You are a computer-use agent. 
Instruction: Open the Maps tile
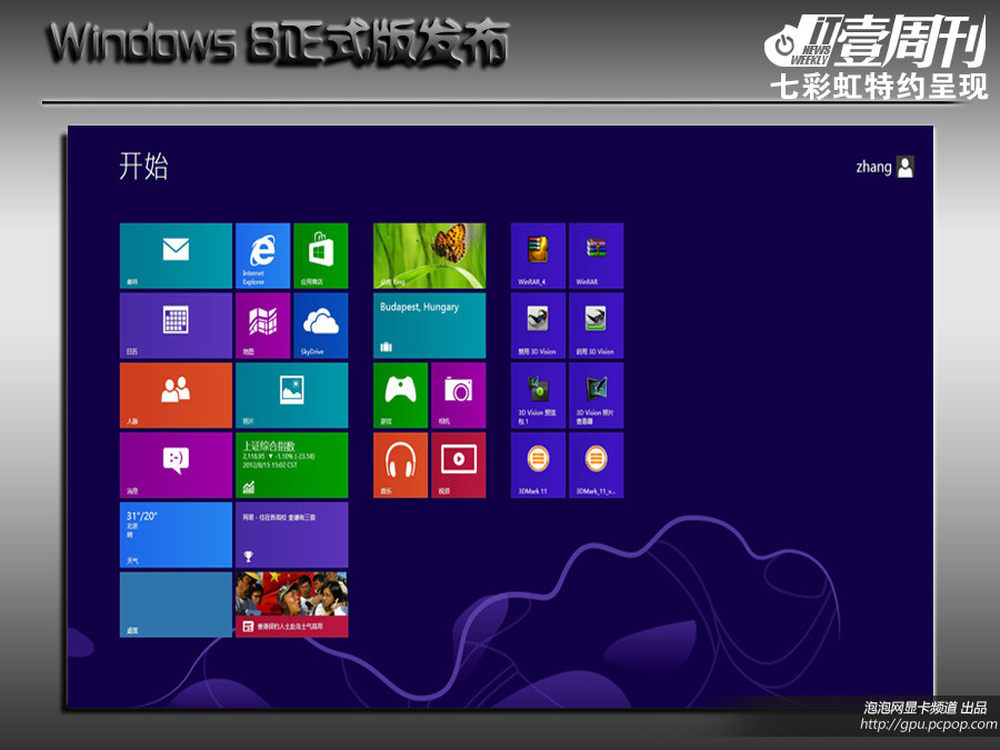pyautogui.click(x=263, y=326)
